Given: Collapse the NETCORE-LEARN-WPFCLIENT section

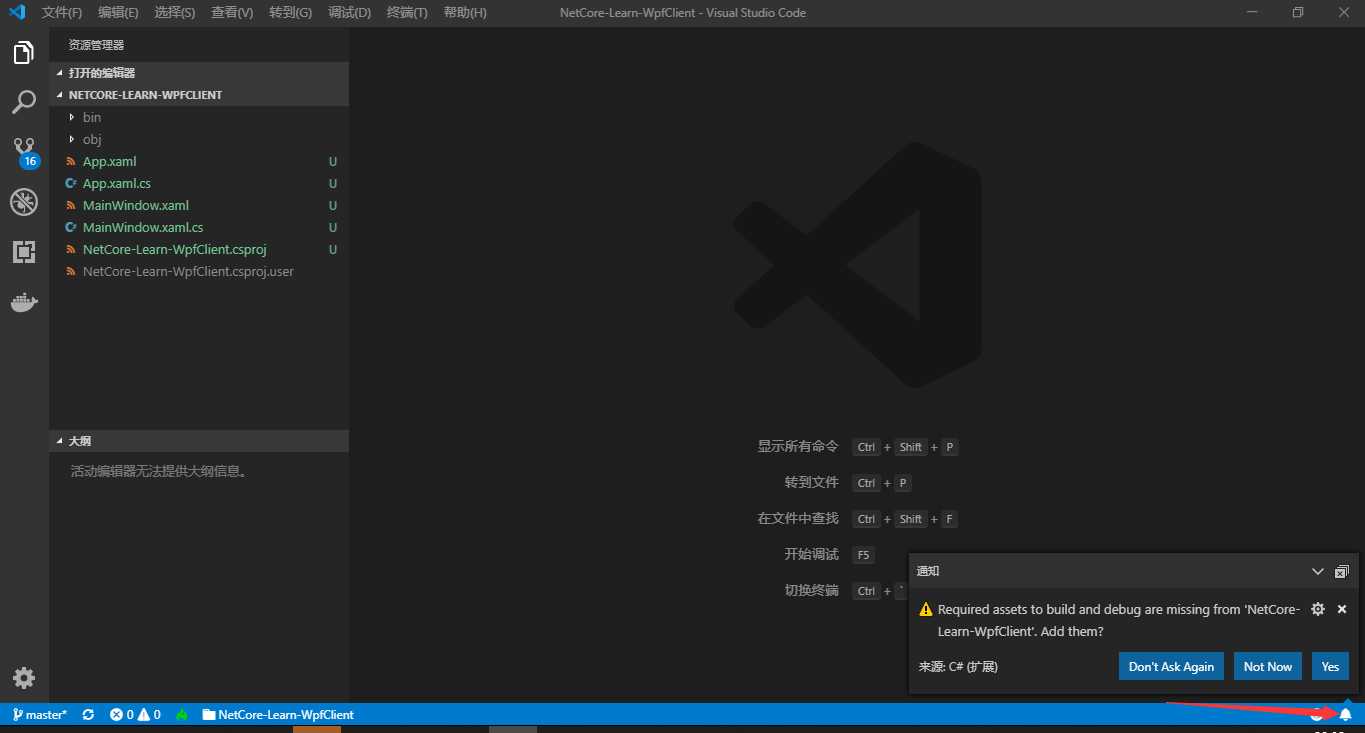Looking at the screenshot, I should [x=198, y=95].
